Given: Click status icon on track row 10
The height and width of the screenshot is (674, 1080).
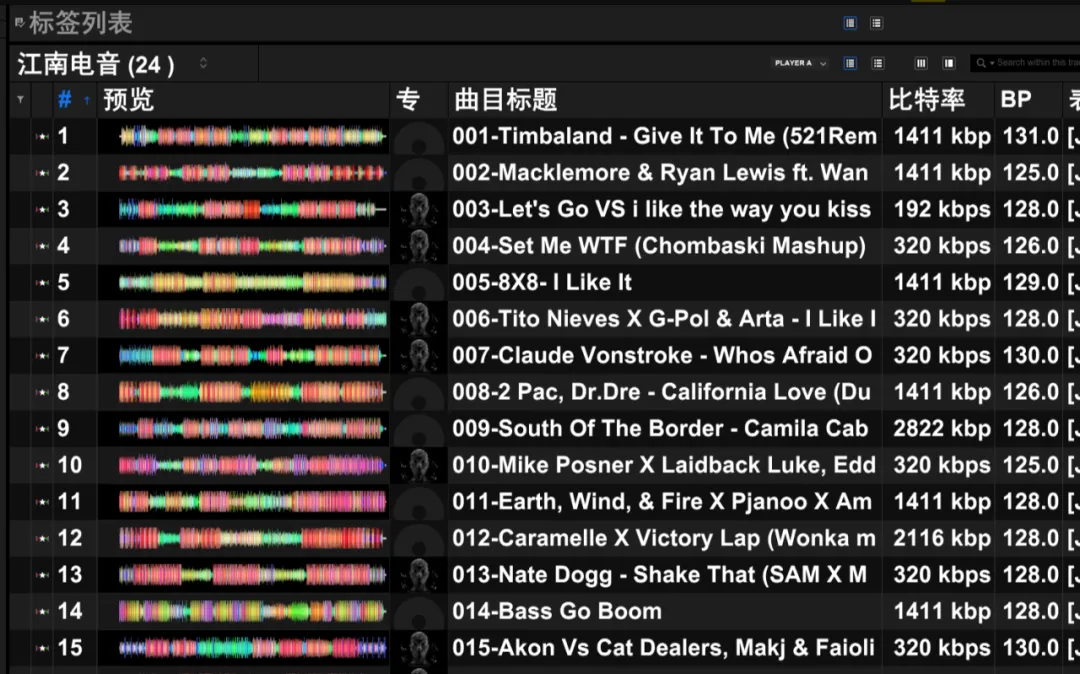Looking at the screenshot, I should (42, 465).
